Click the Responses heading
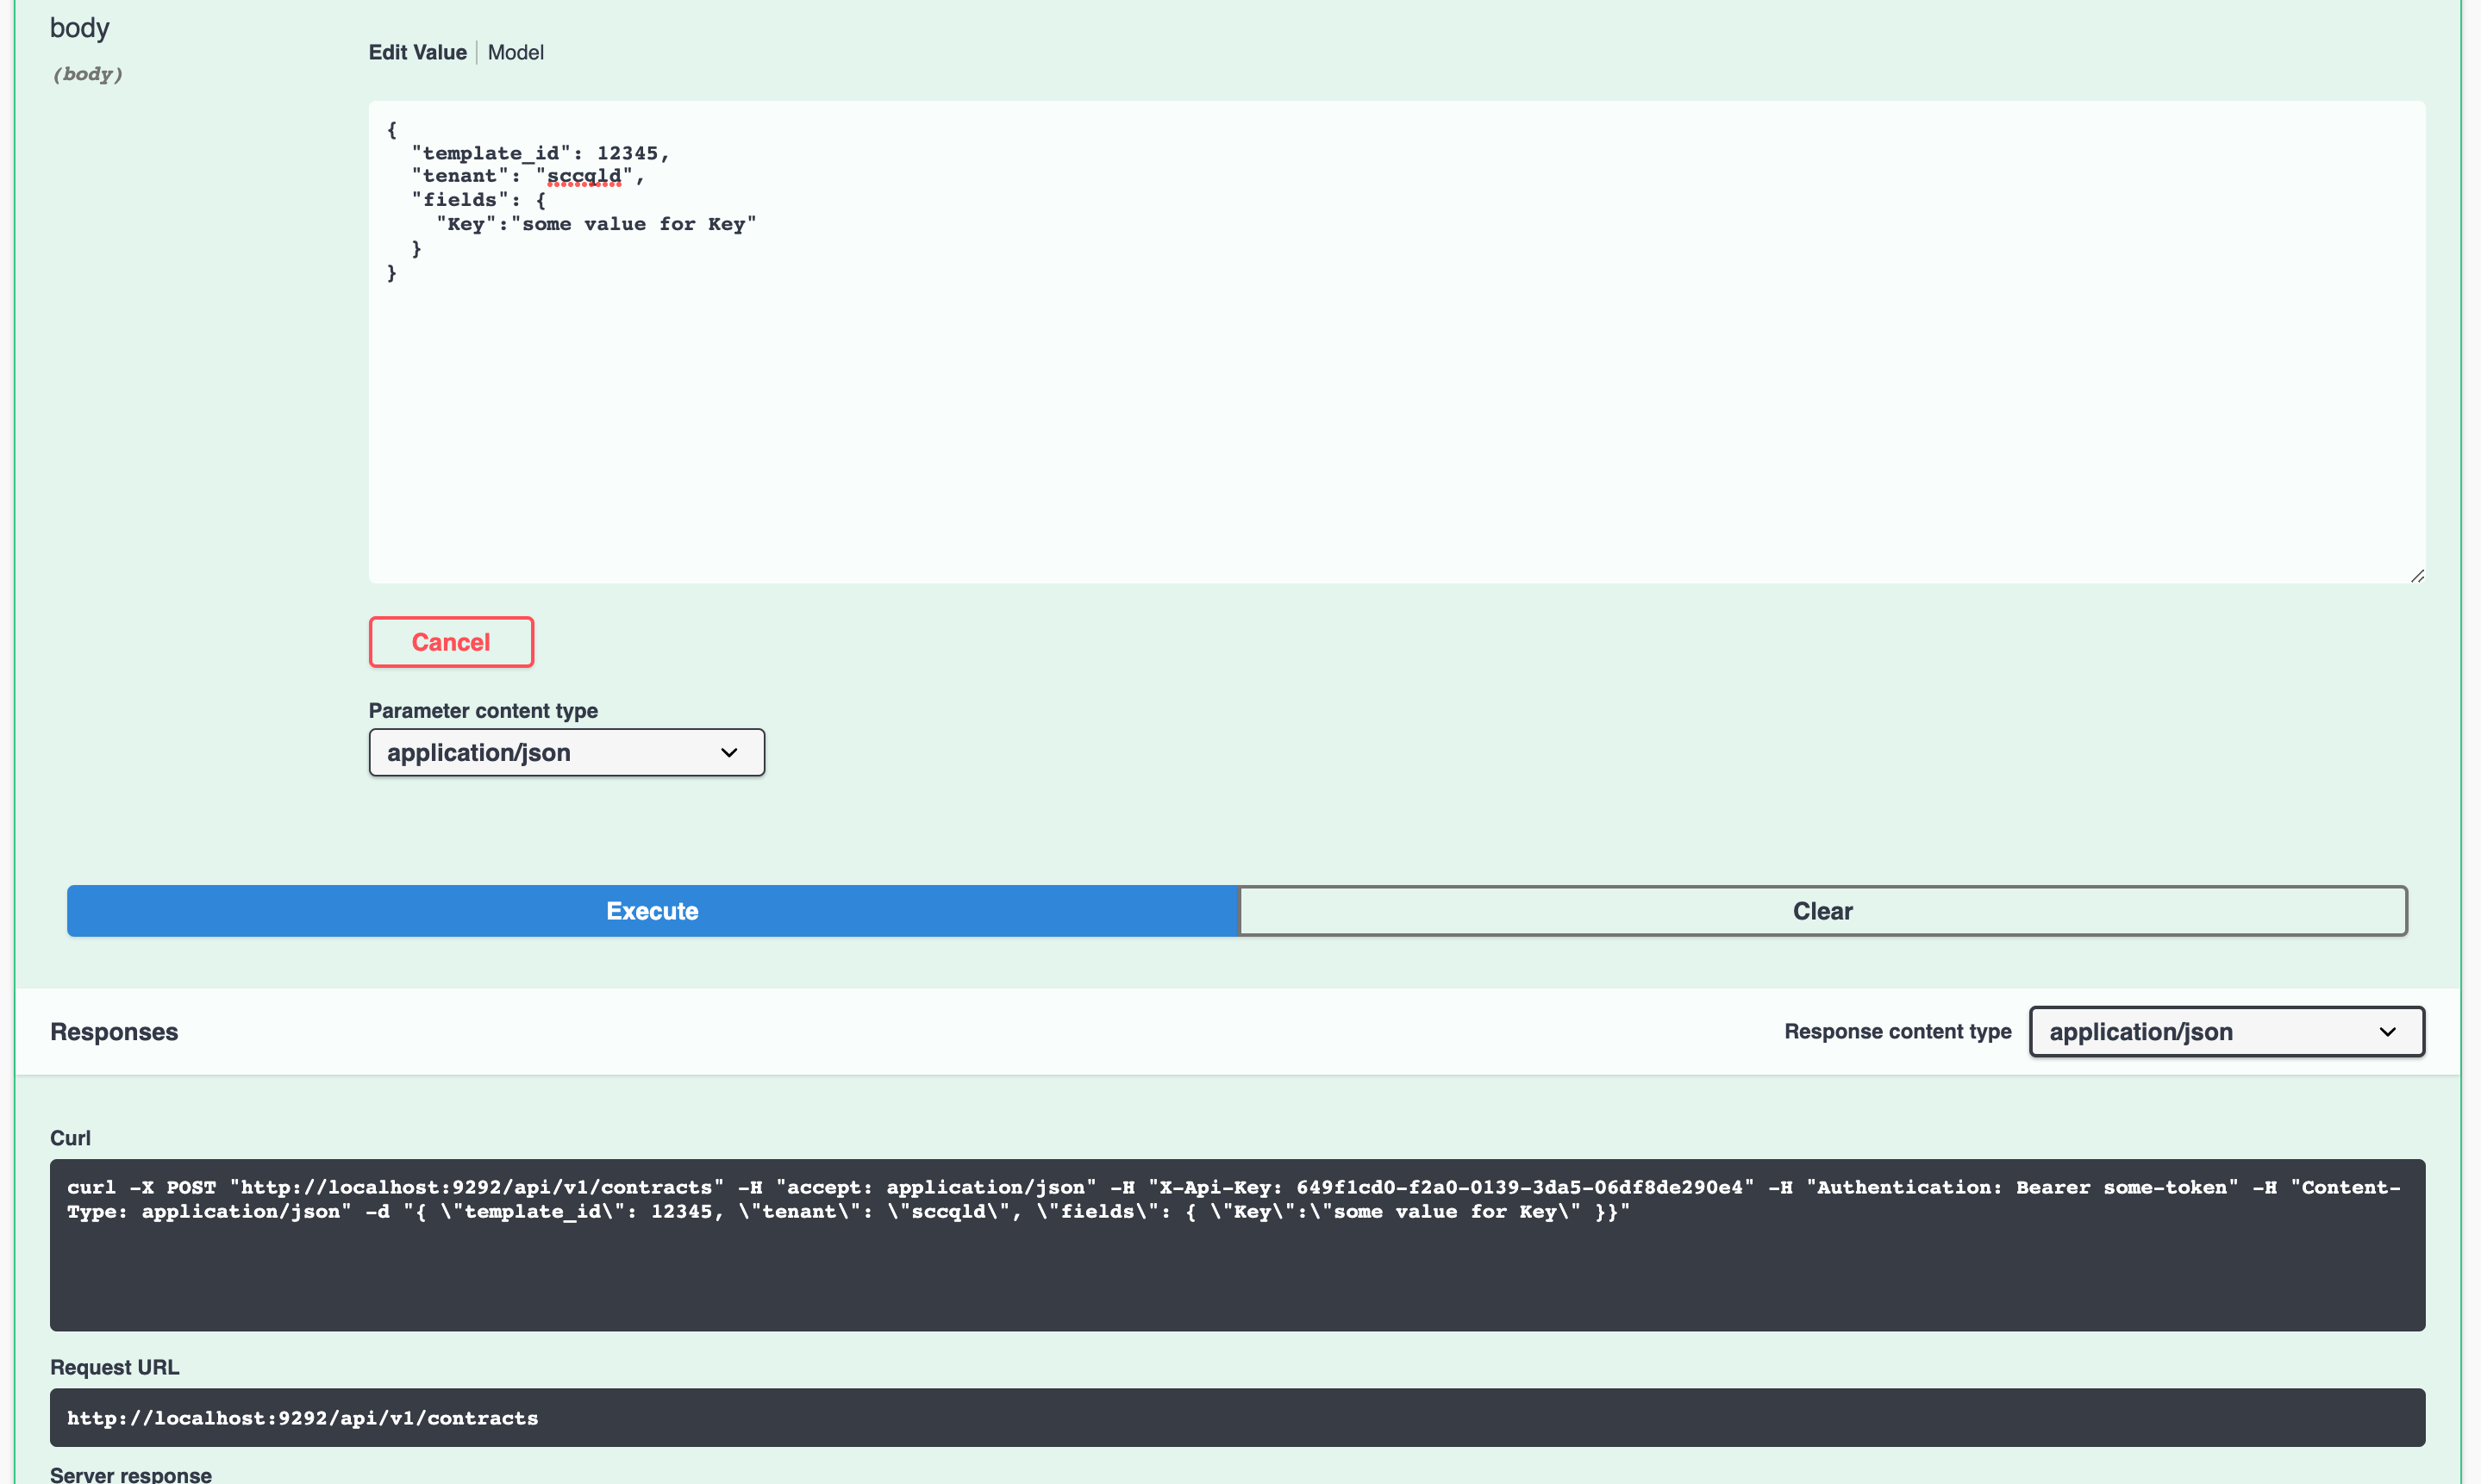 click(114, 1031)
